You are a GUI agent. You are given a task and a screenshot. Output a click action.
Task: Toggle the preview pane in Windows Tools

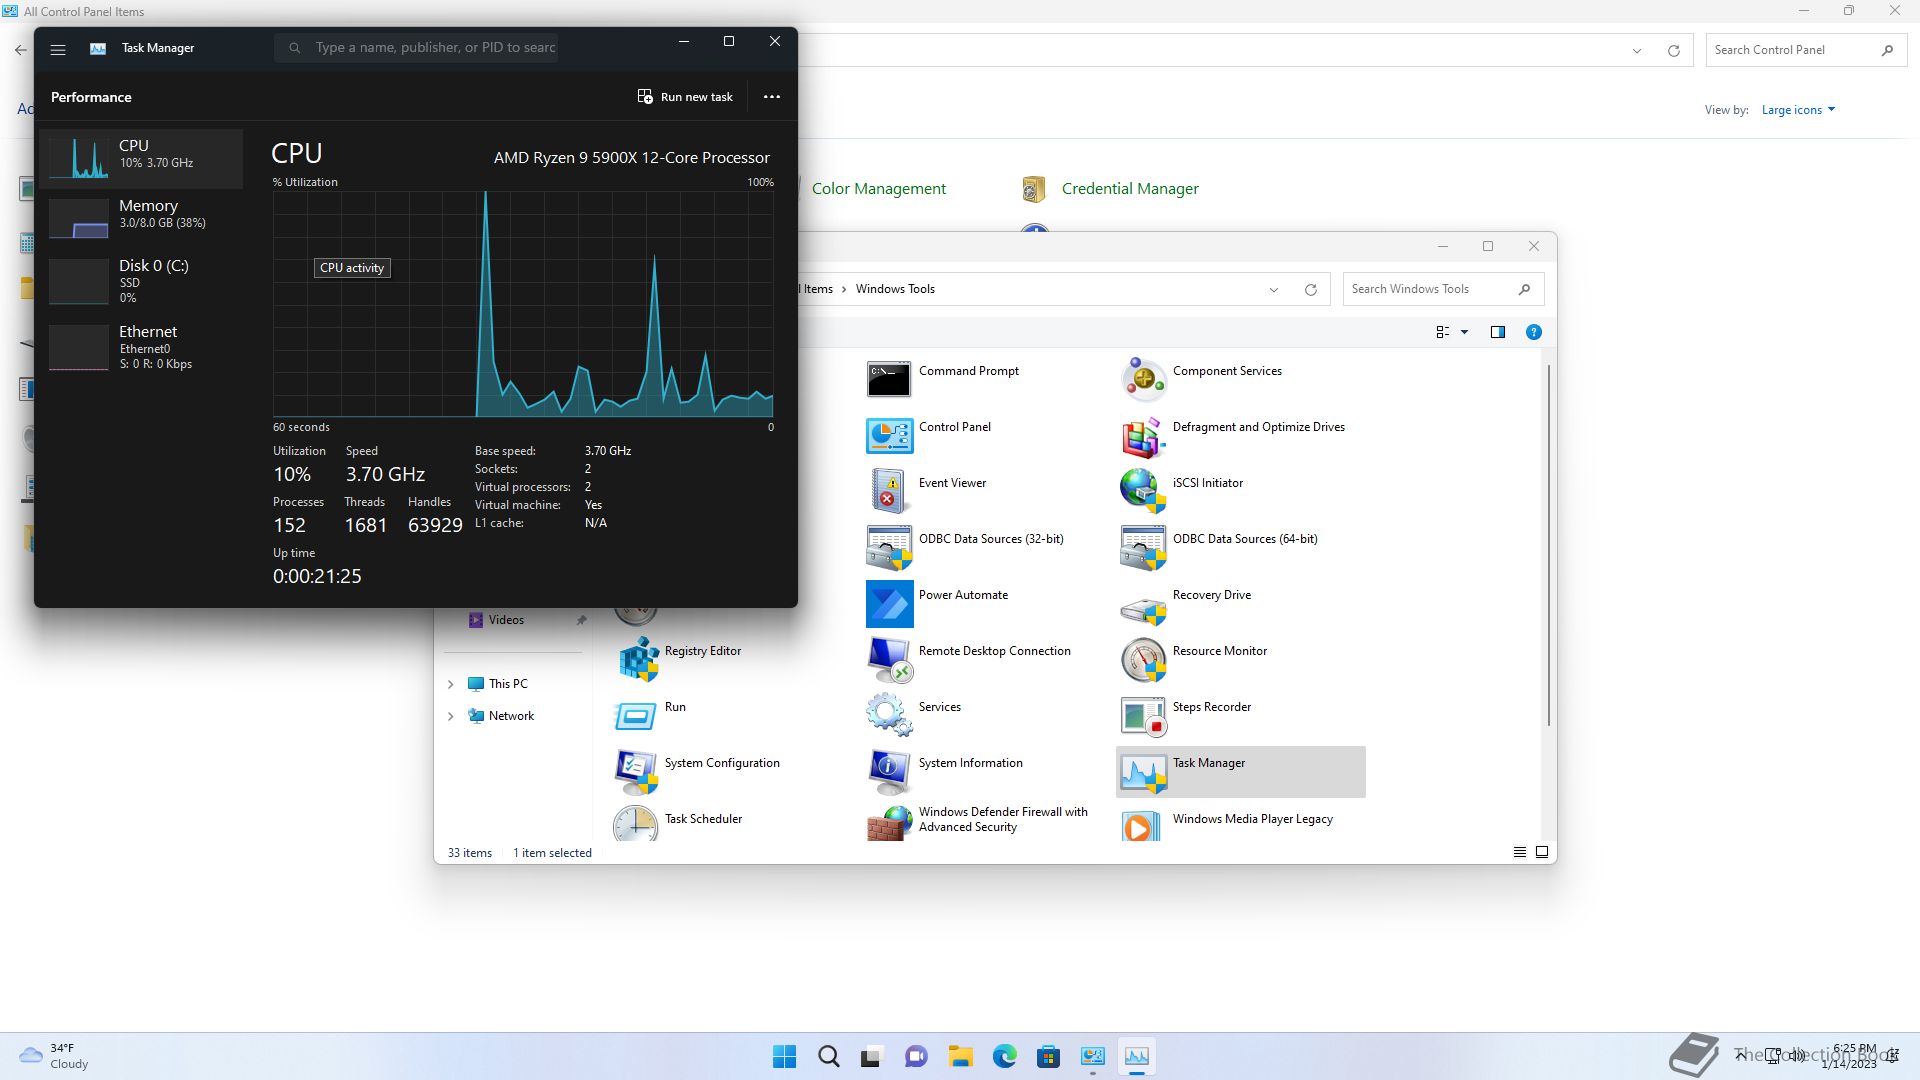(x=1498, y=332)
